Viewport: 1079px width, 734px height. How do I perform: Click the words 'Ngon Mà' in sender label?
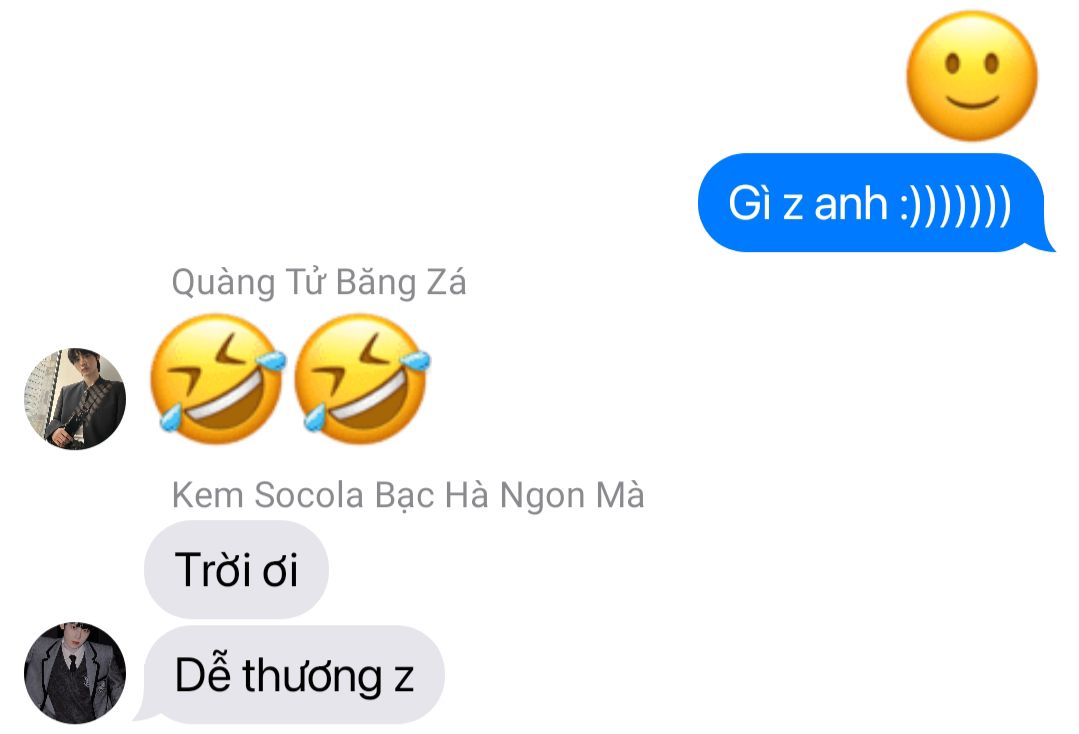click(572, 496)
